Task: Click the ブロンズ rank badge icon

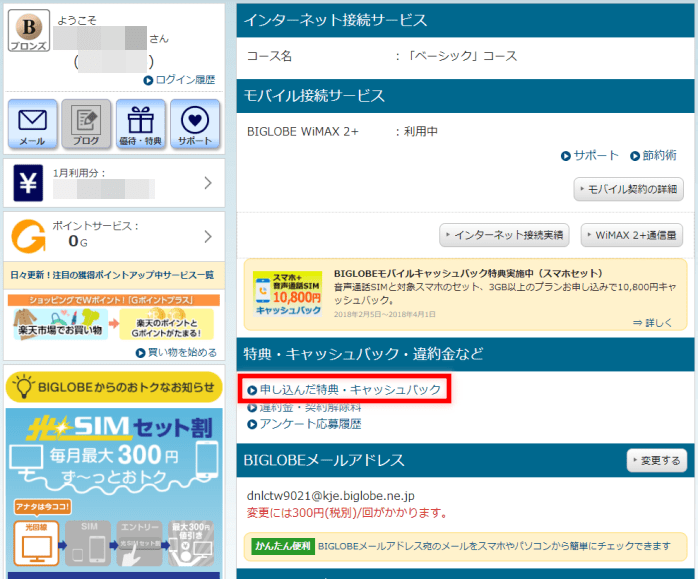Action: tap(29, 31)
